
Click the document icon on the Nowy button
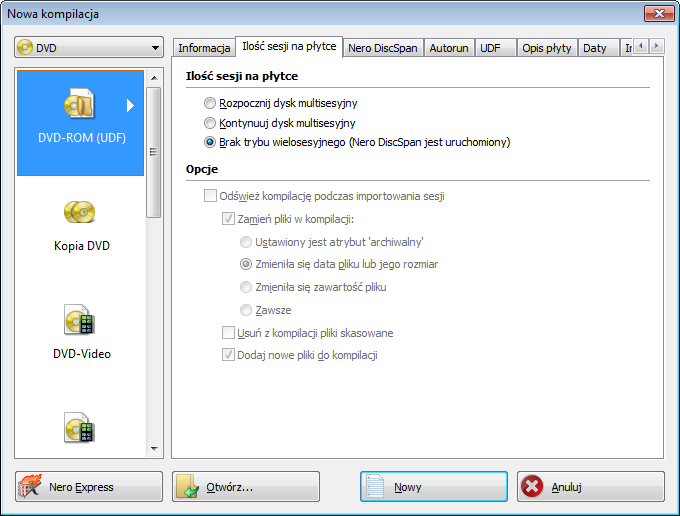[375, 487]
